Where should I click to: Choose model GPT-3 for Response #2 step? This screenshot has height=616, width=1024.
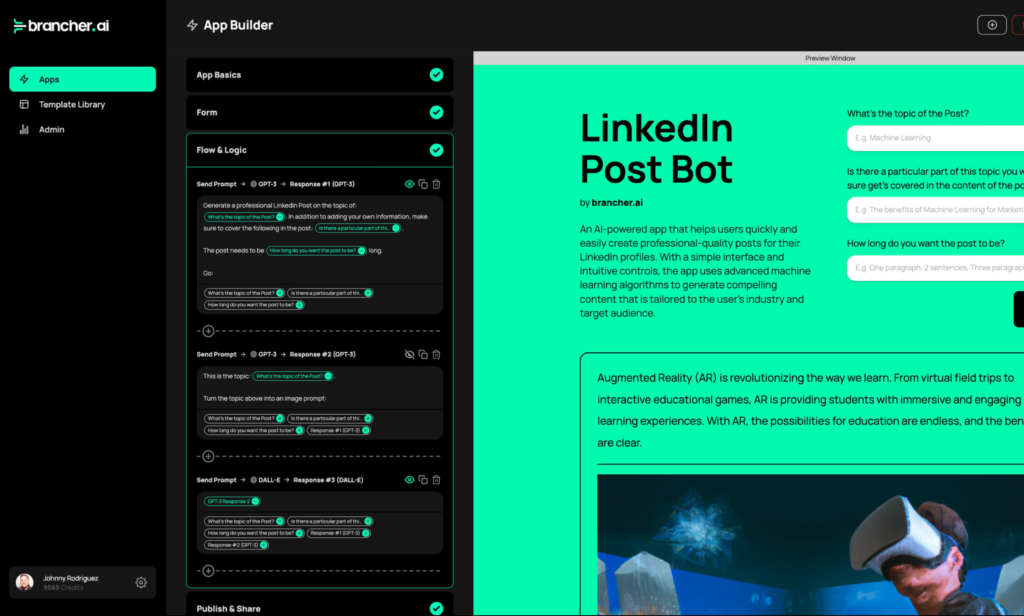tap(264, 355)
